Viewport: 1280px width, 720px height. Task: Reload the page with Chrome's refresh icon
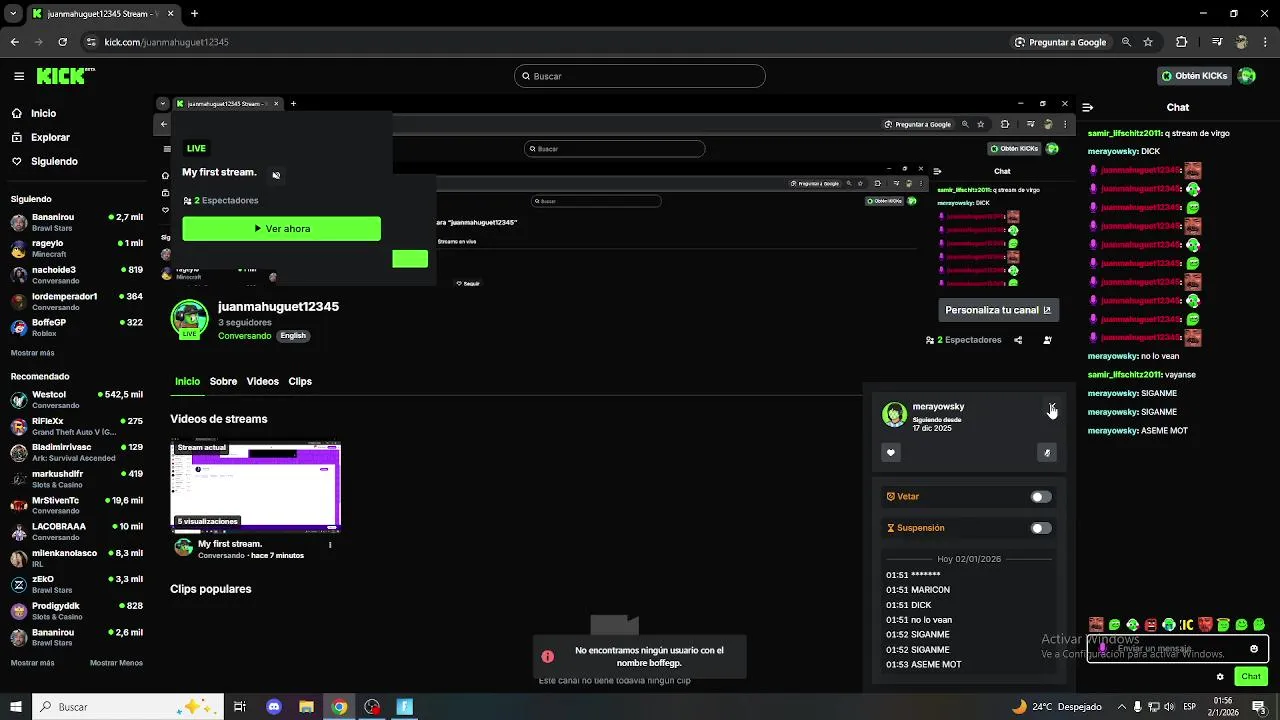tap(62, 42)
